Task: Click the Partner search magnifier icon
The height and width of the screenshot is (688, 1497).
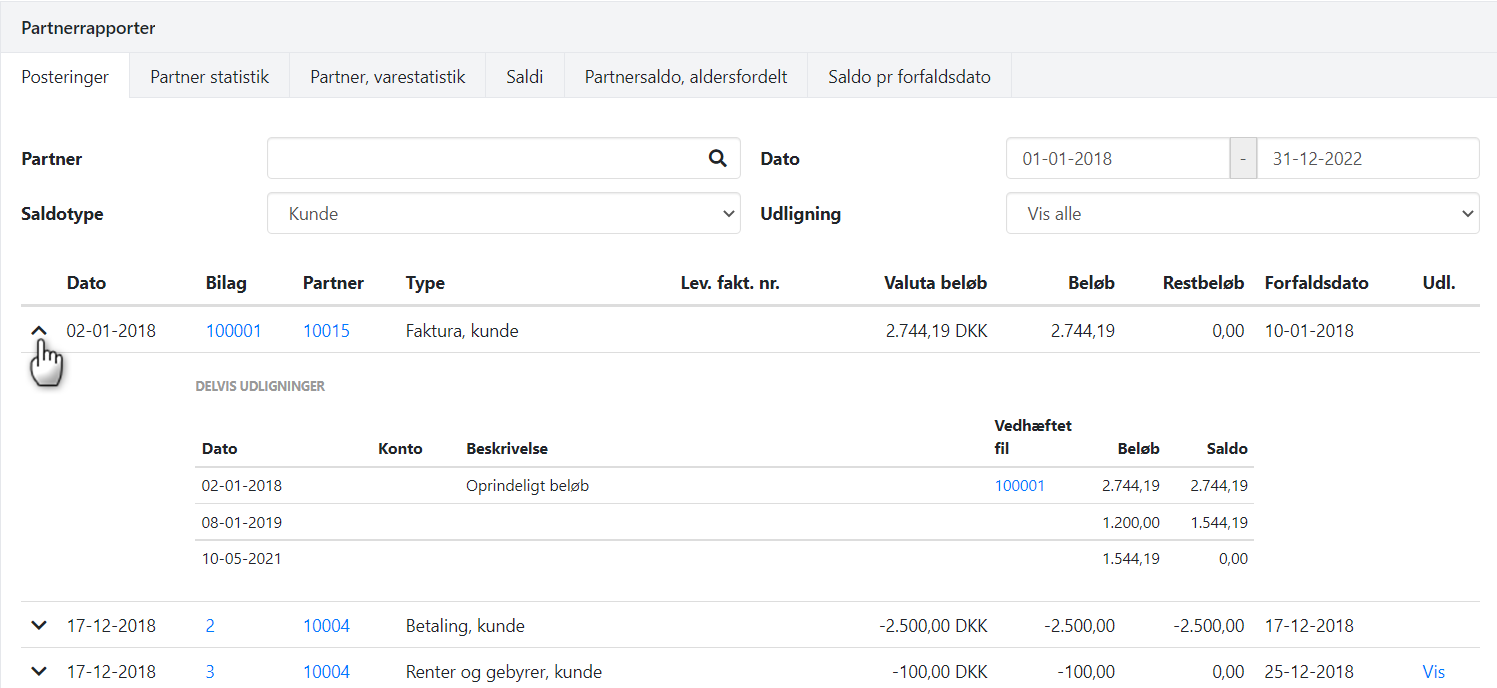Action: click(717, 158)
